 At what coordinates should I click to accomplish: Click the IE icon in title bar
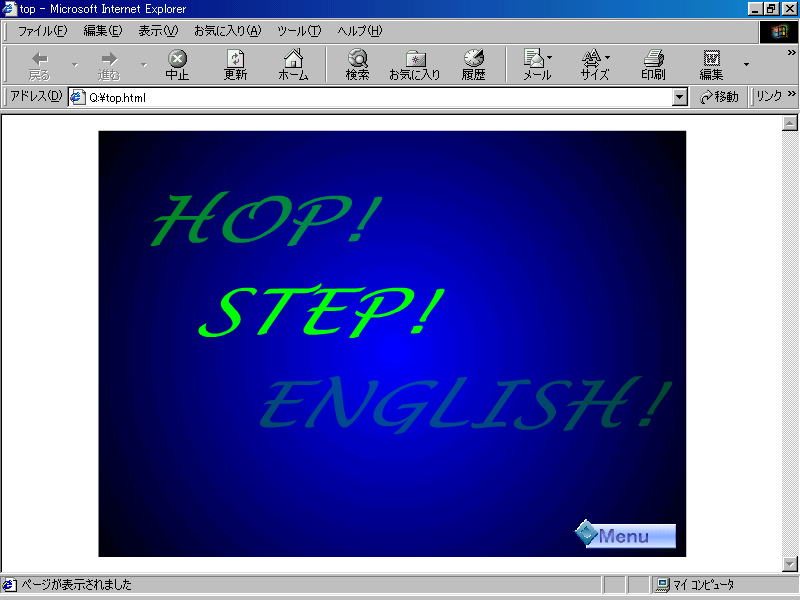click(9, 9)
